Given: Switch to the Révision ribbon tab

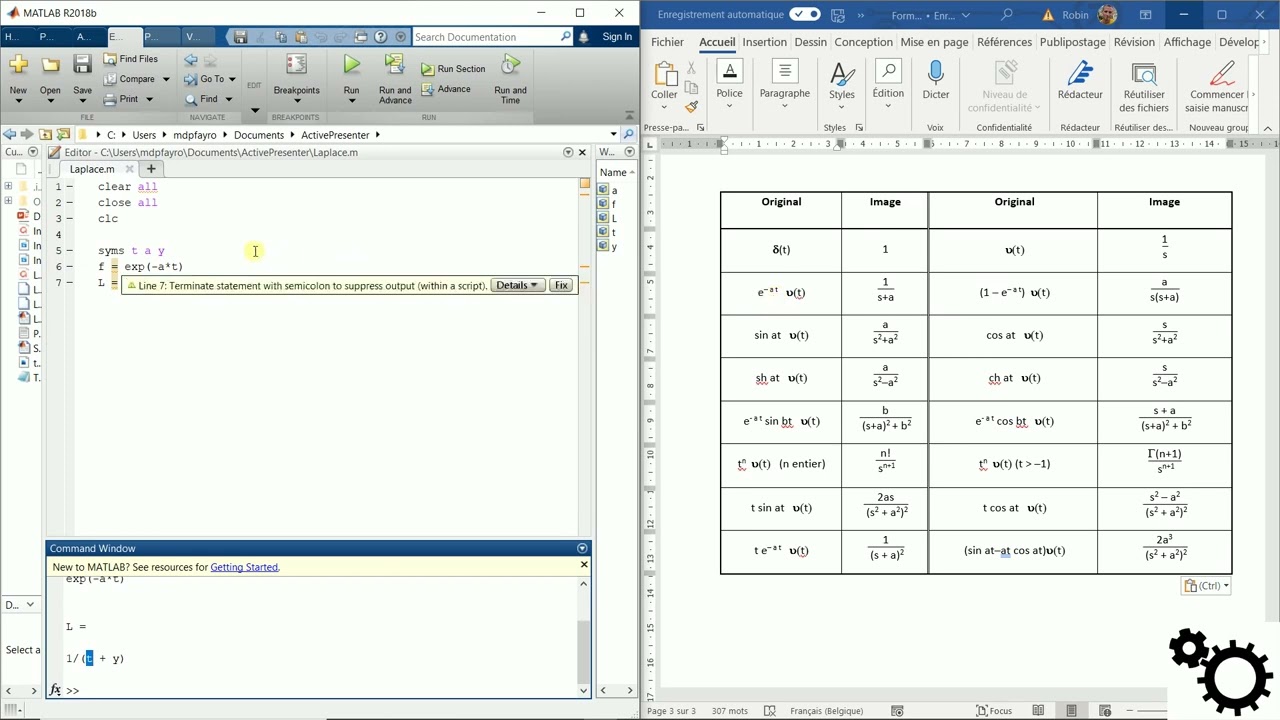Looking at the screenshot, I should (1133, 42).
